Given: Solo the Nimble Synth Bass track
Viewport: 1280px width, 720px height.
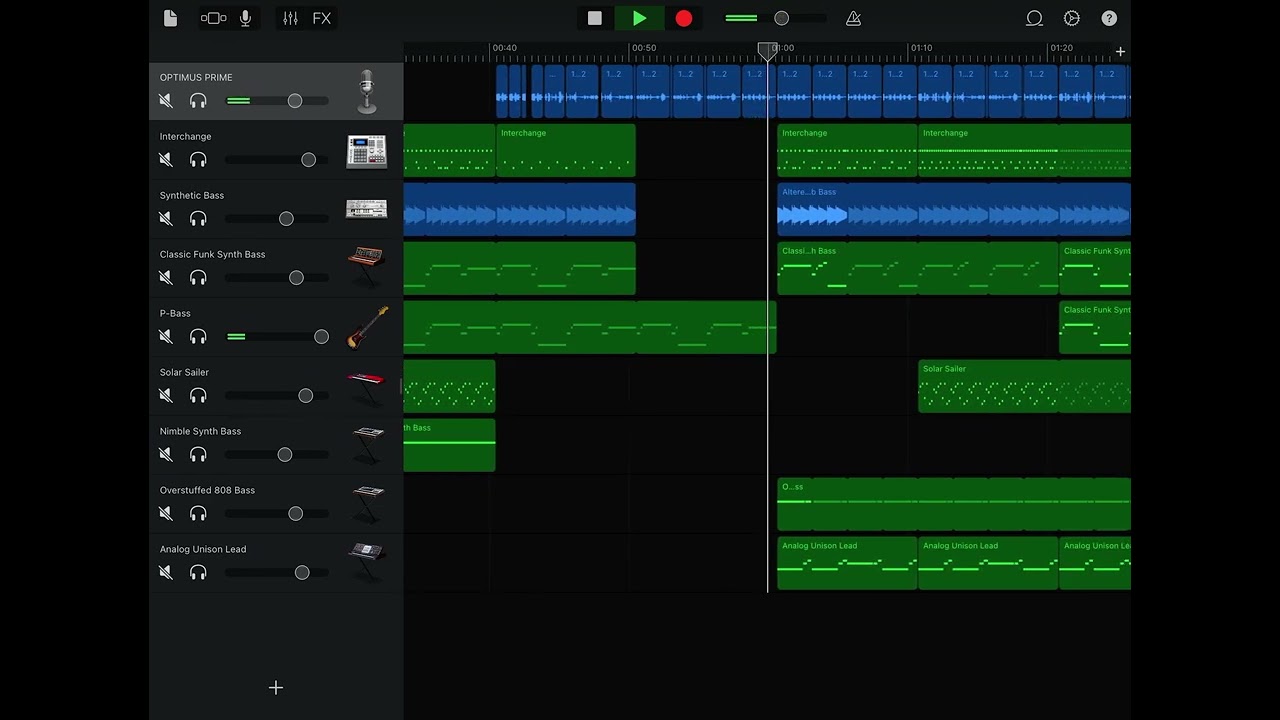Looking at the screenshot, I should 198,455.
